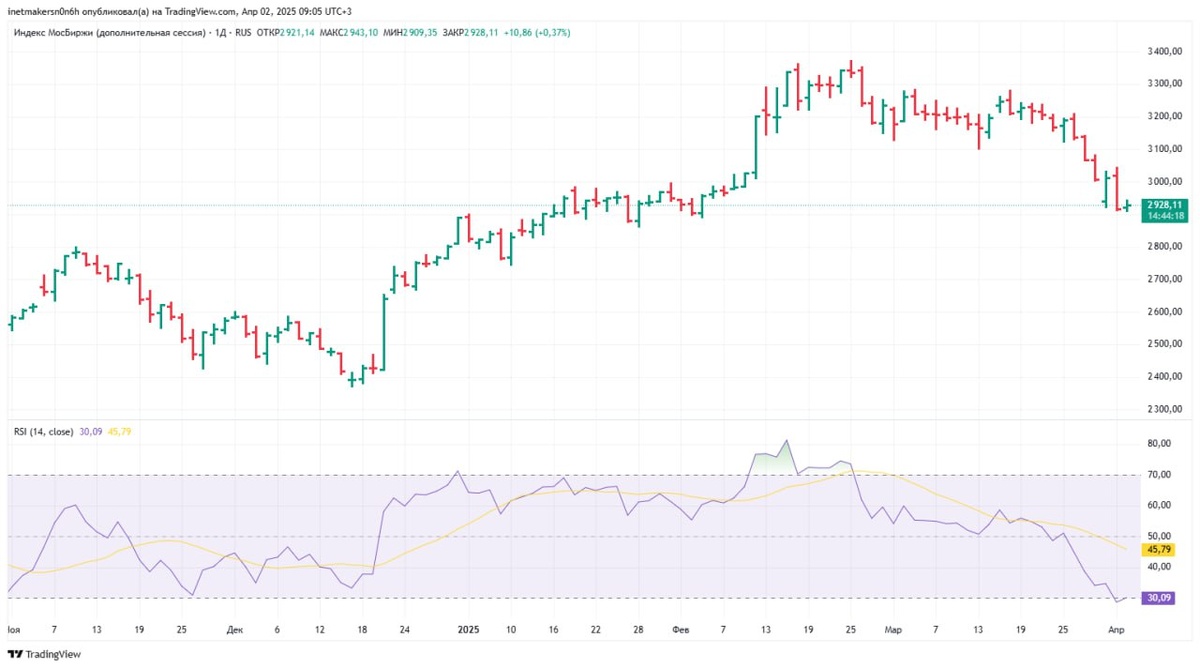
Task: Click the purple 30,09 tag on RSI axis
Action: [1159, 598]
